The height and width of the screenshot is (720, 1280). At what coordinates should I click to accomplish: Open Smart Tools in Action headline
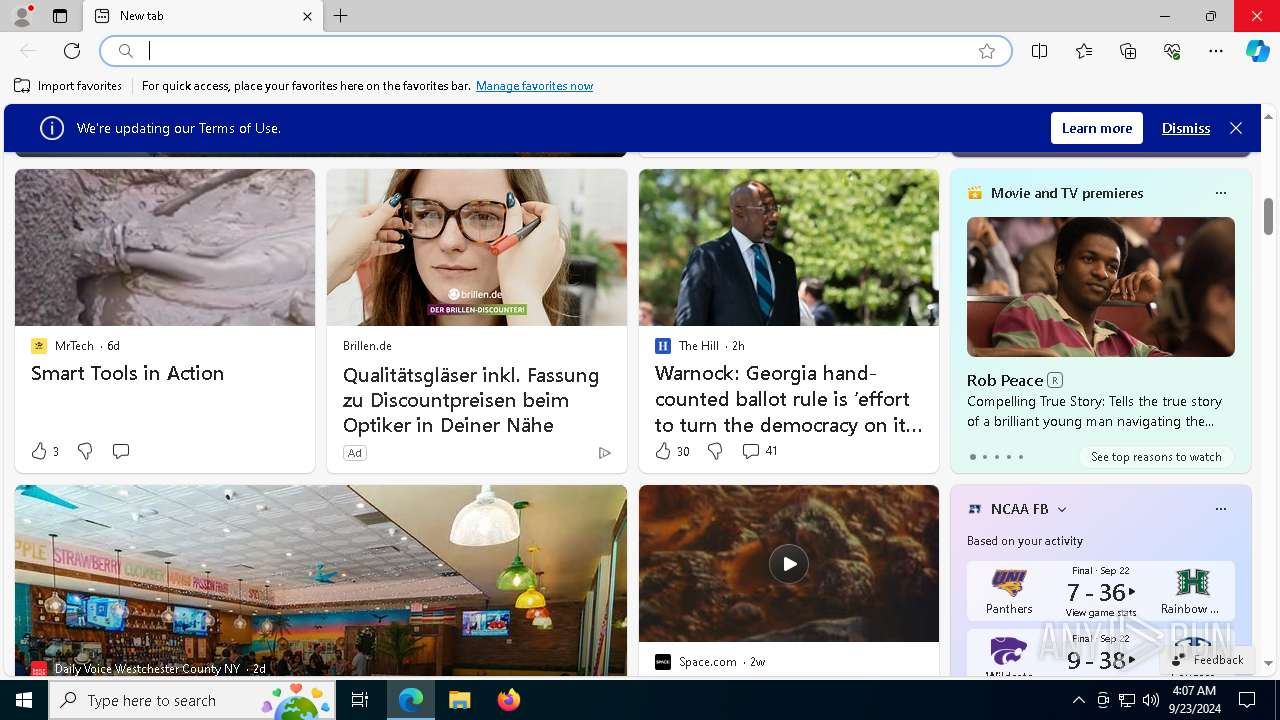[x=127, y=373]
